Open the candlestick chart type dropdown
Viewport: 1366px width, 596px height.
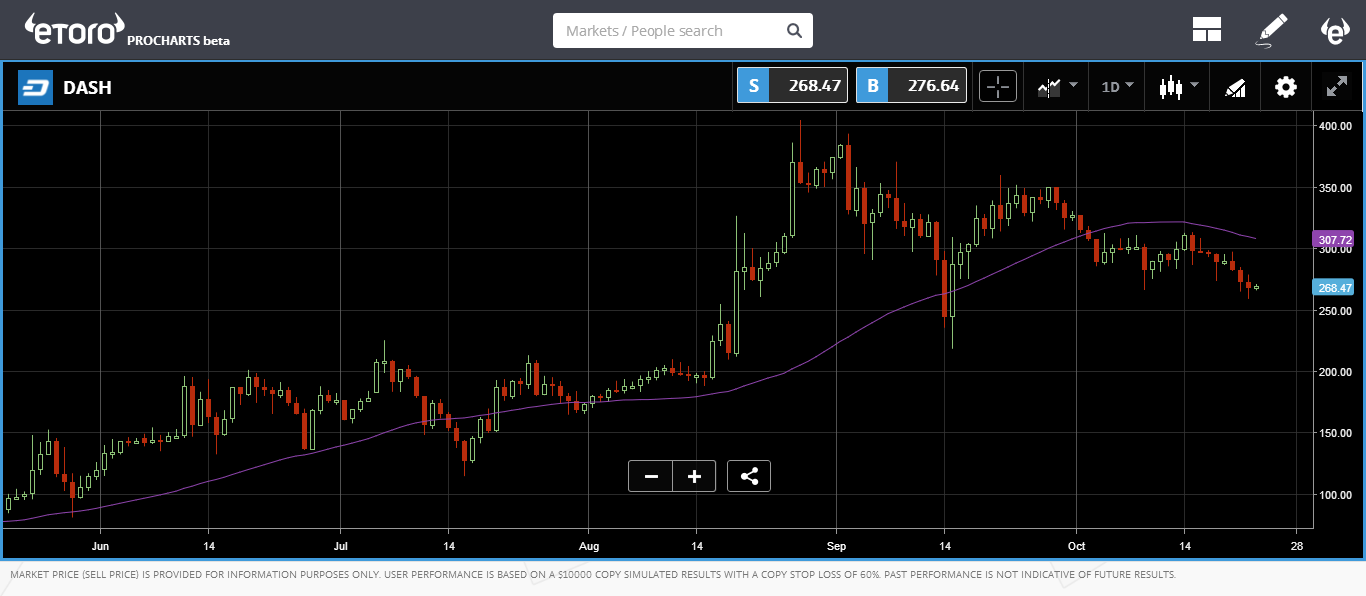pos(1179,86)
